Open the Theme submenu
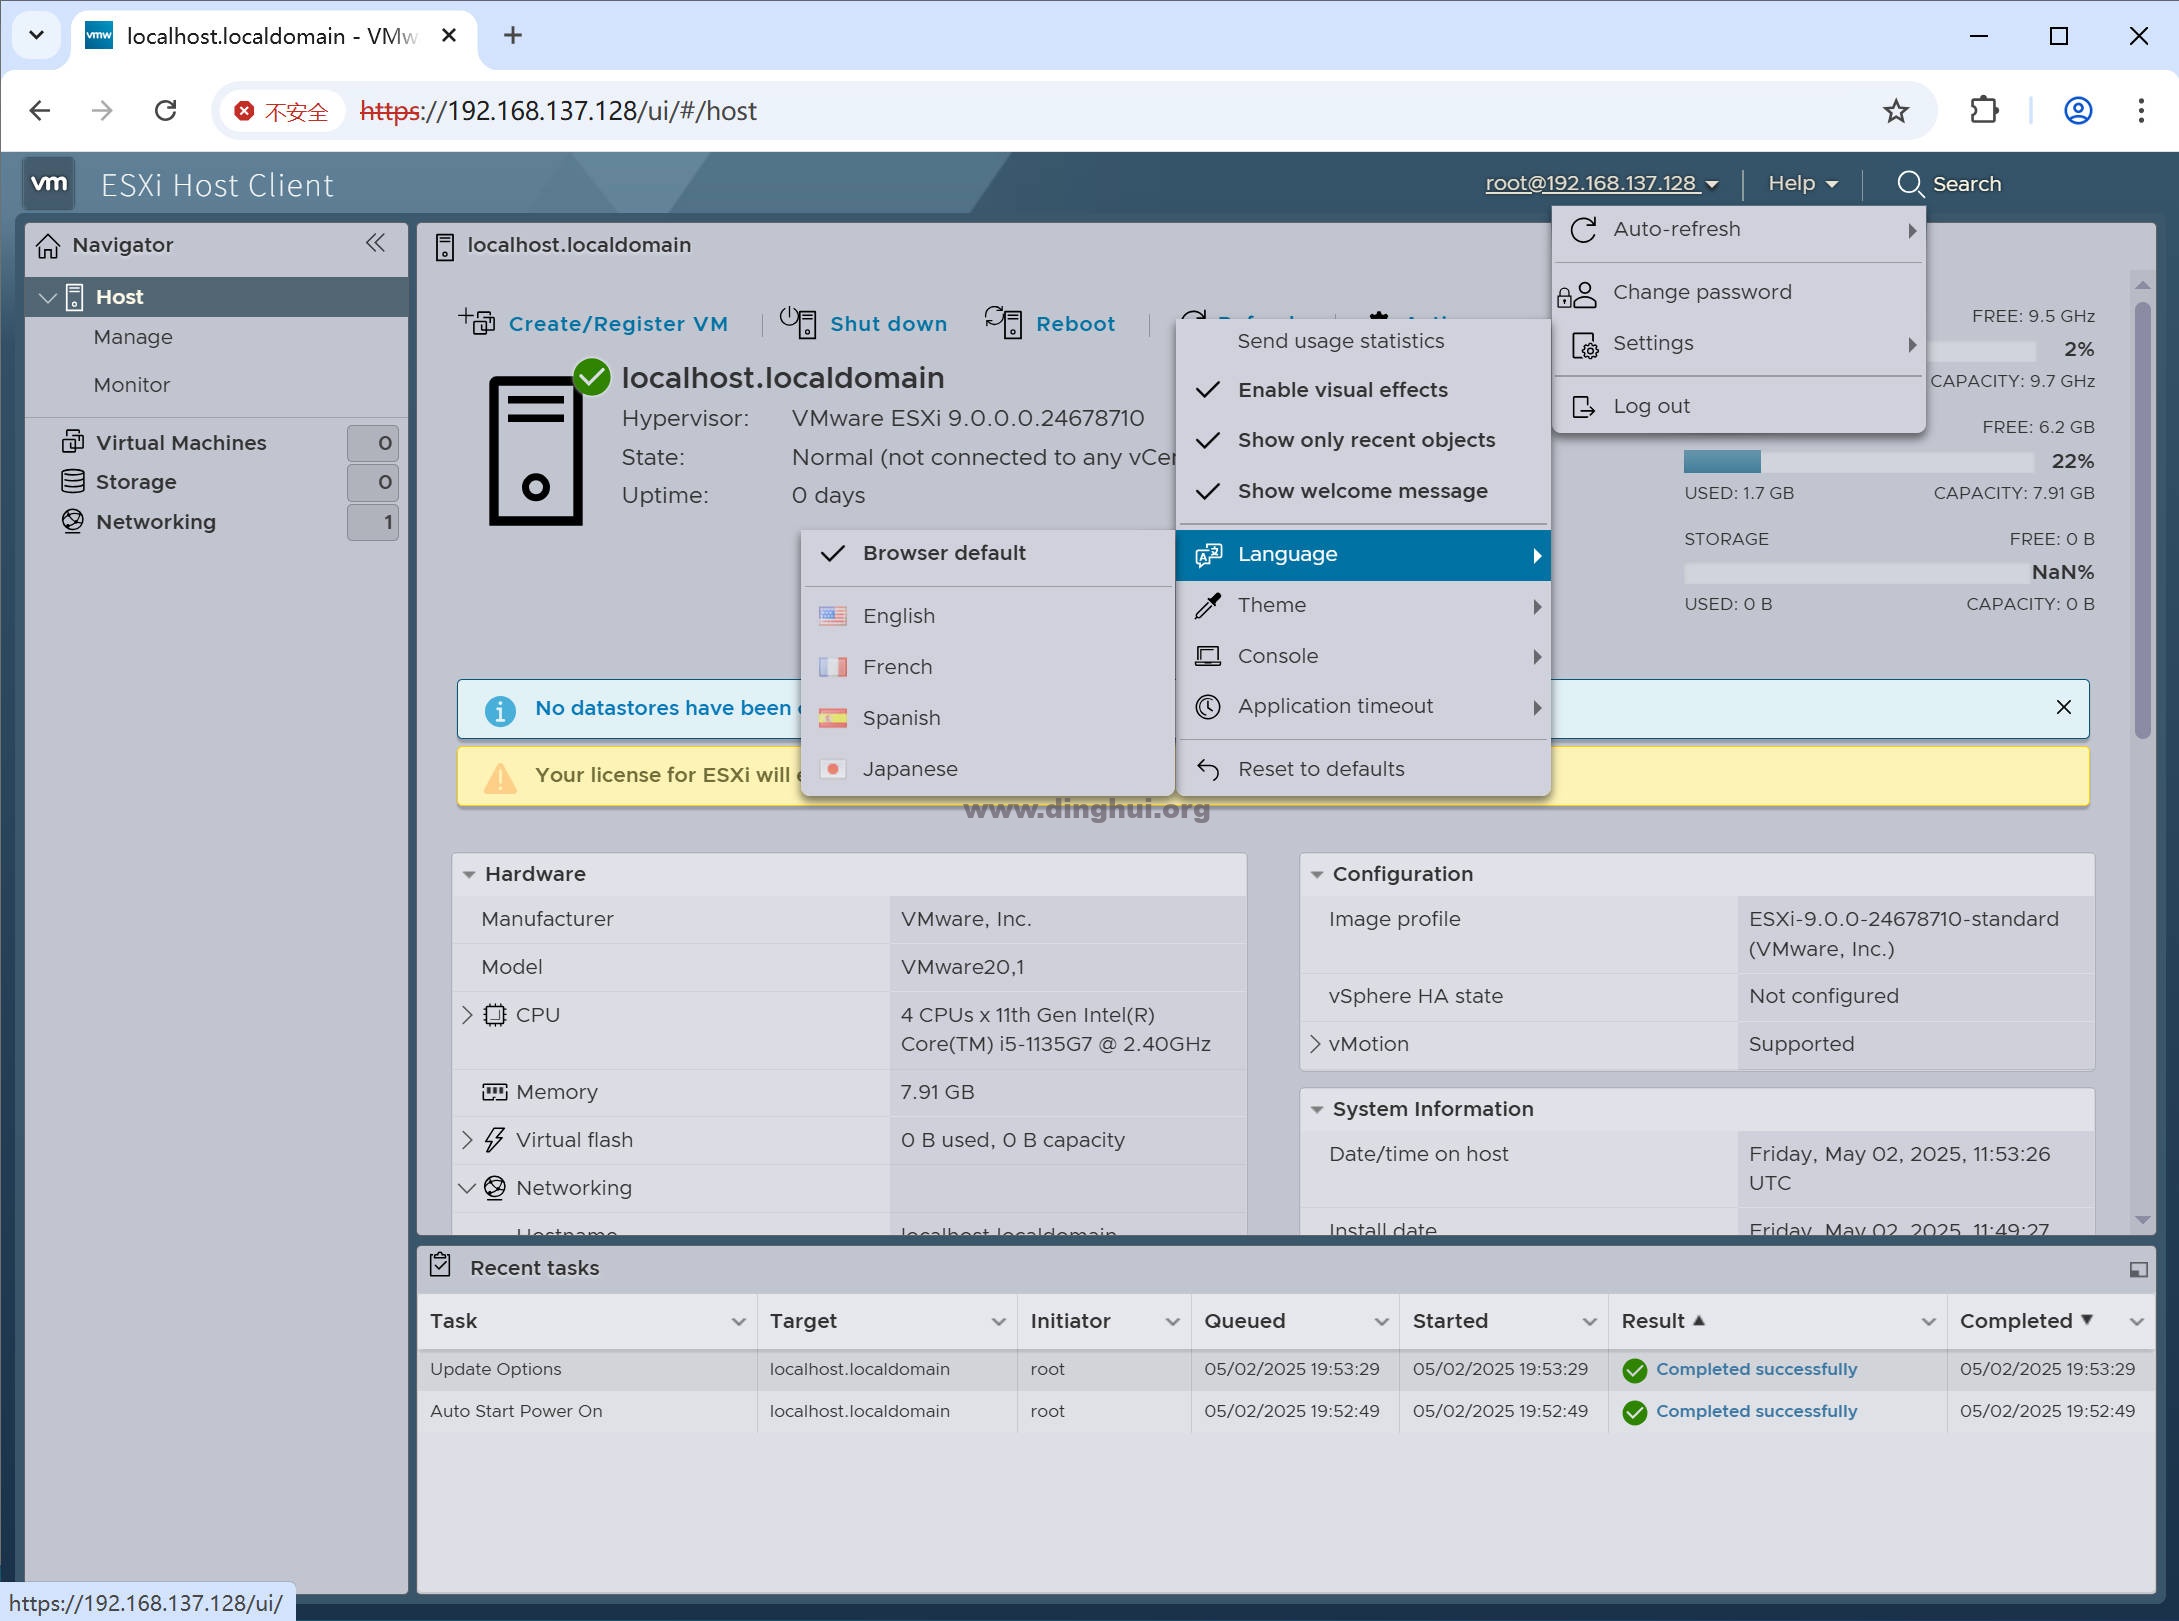Viewport: 2179px width, 1621px height. click(x=1363, y=605)
